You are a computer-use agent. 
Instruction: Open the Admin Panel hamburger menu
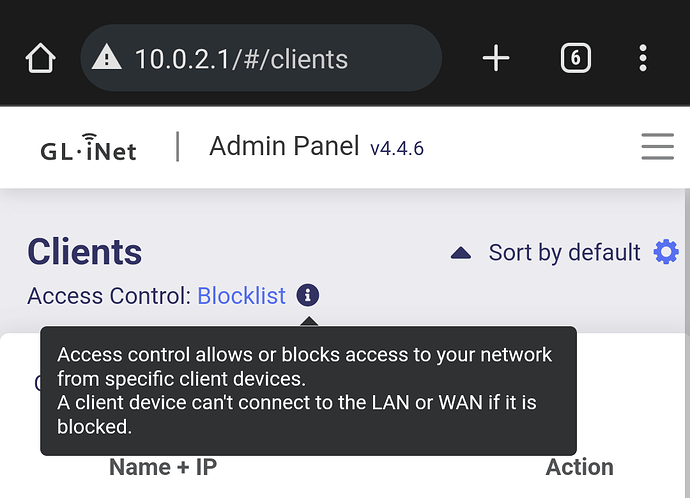pos(657,148)
